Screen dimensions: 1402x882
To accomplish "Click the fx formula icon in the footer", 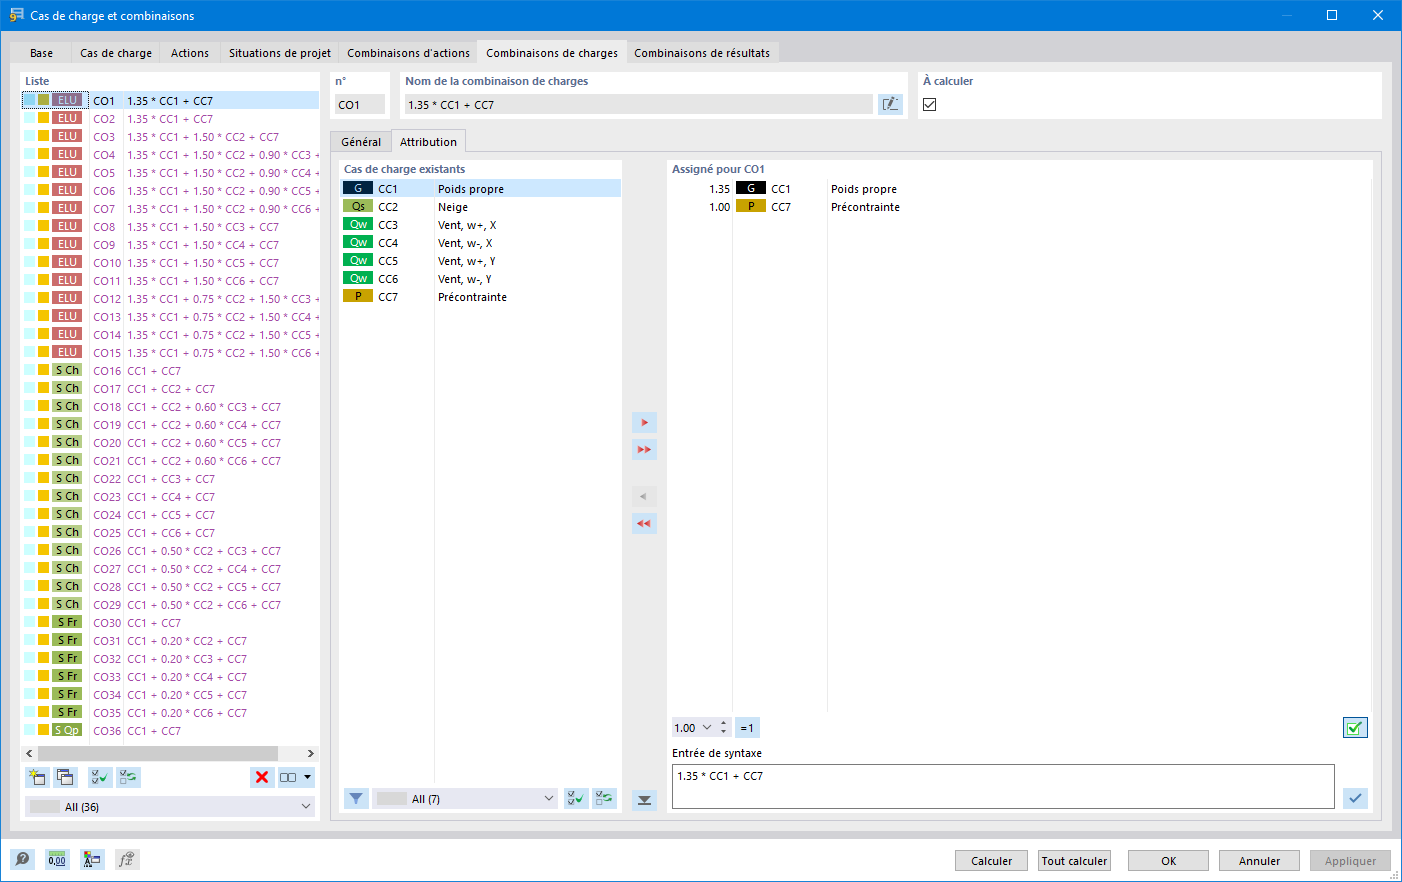I will pos(126,859).
